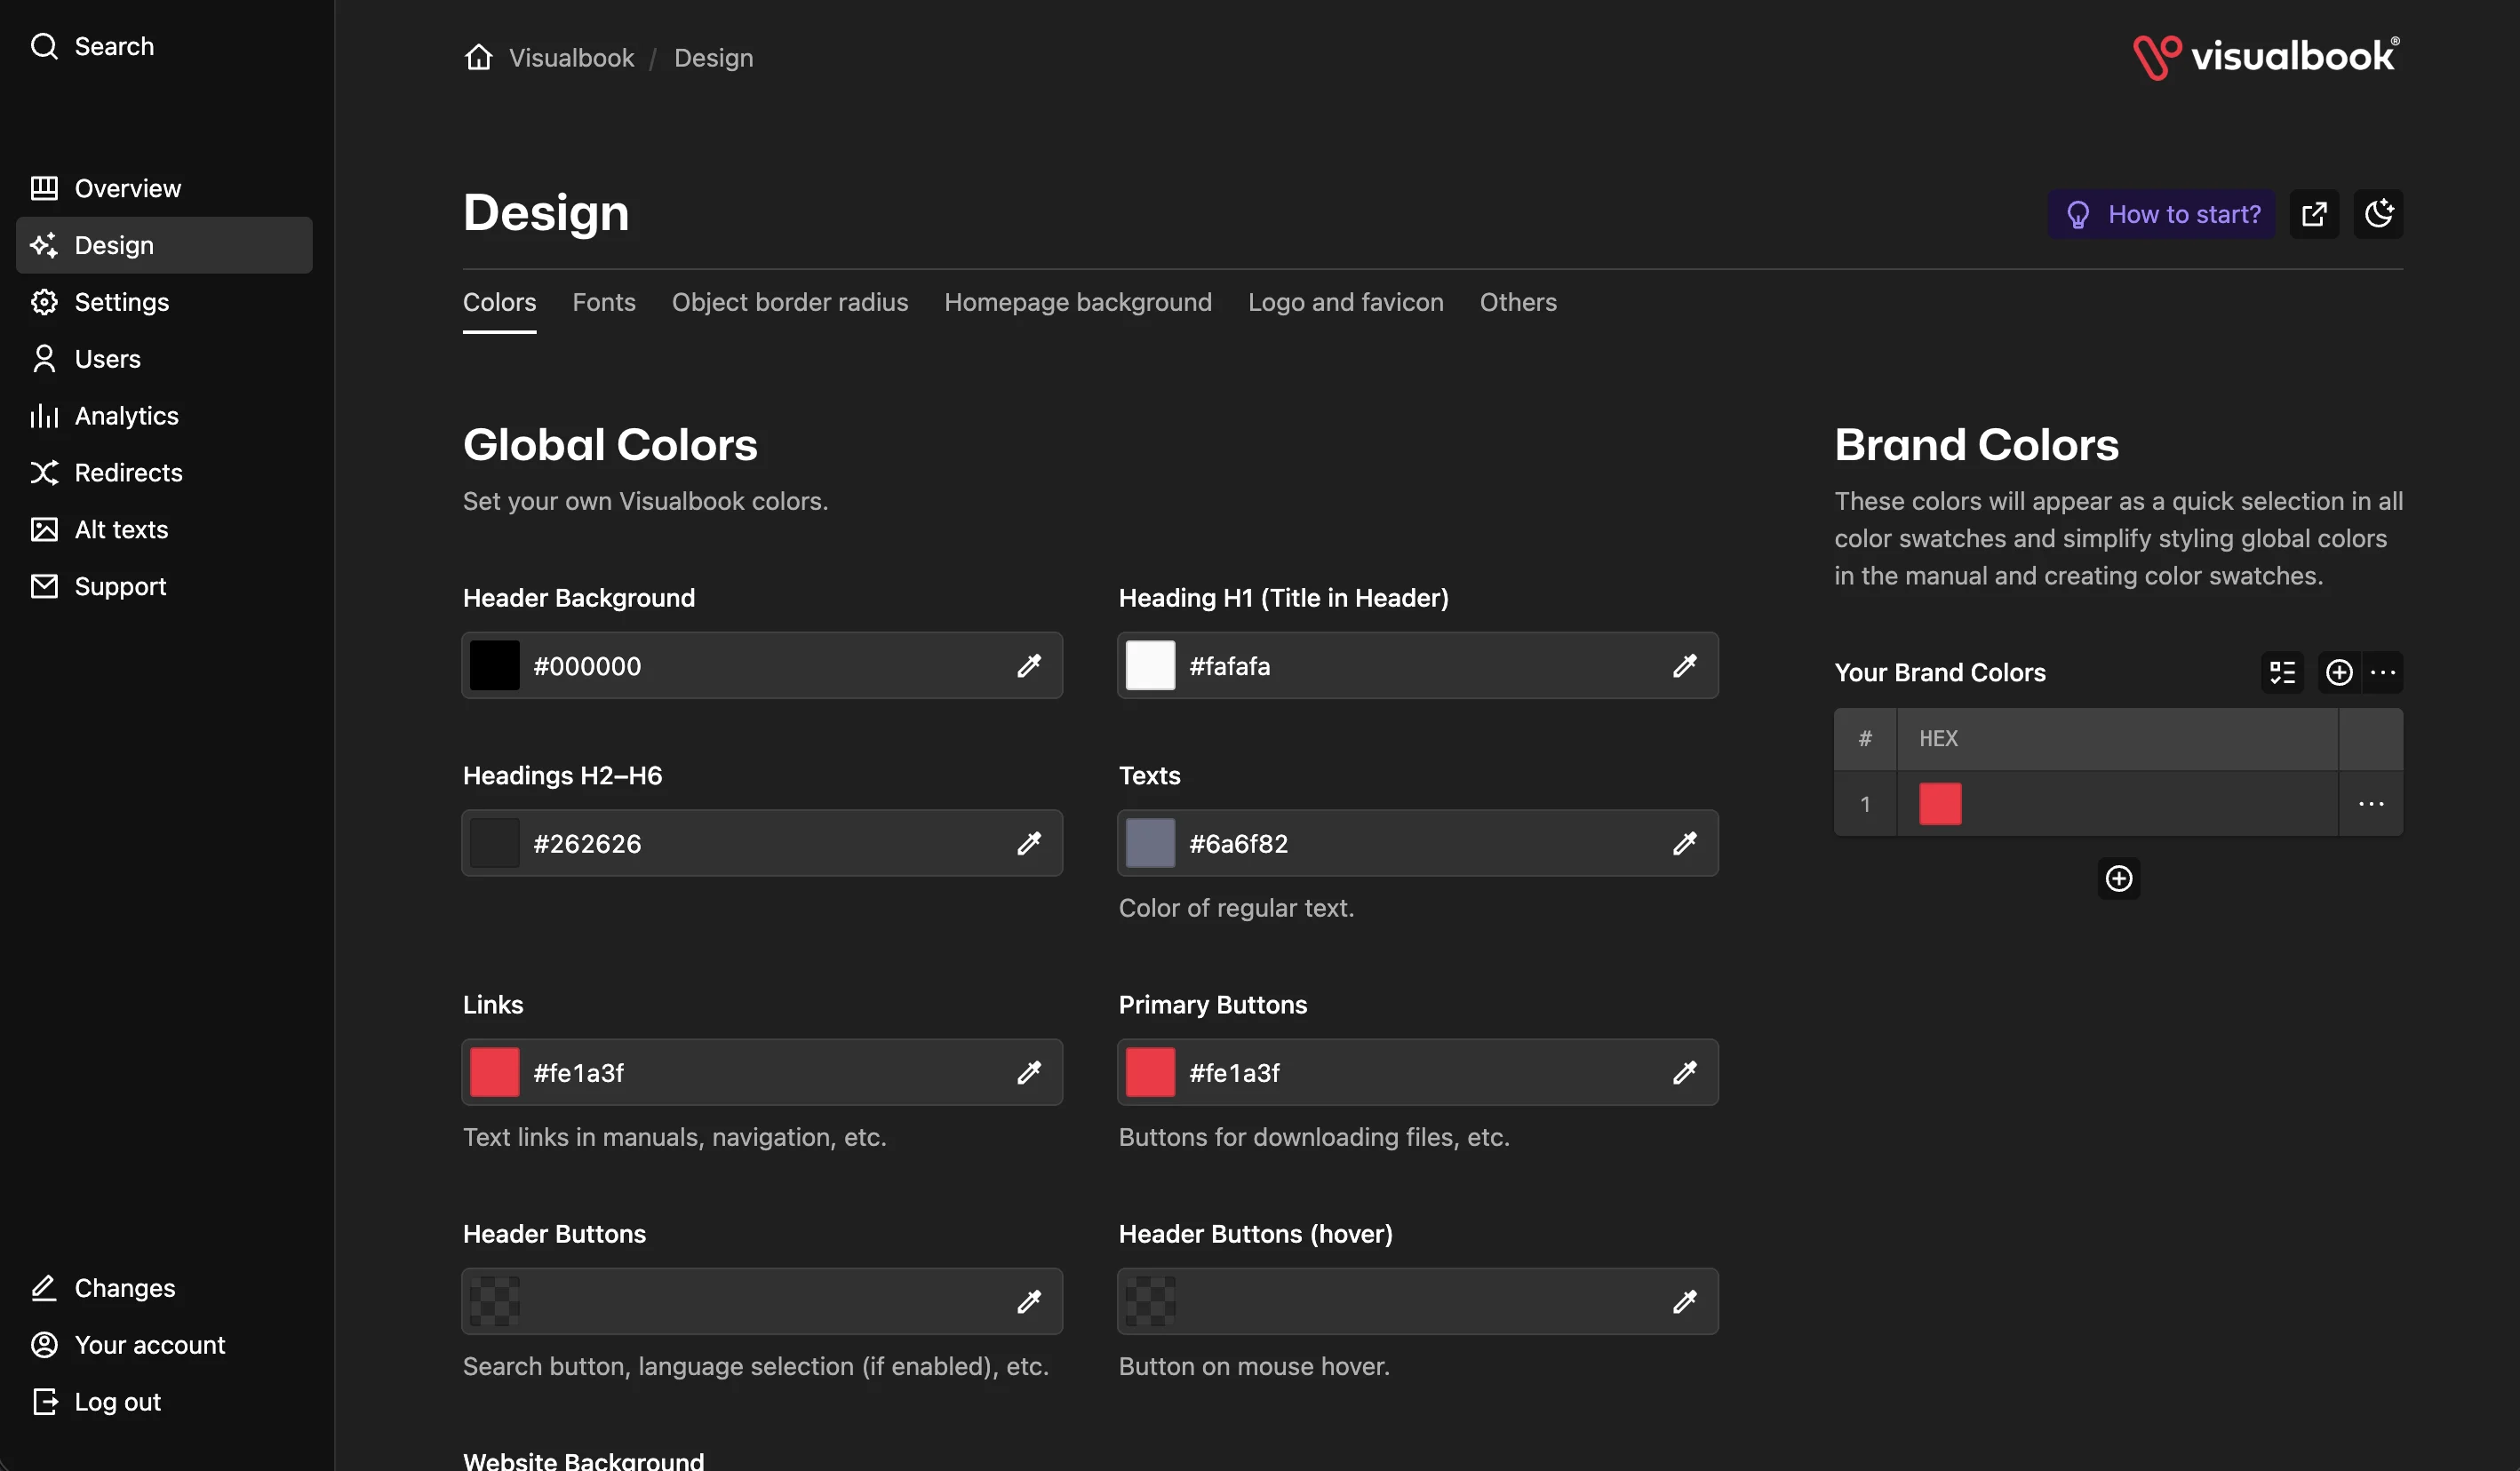Image resolution: width=2520 pixels, height=1471 pixels.
Task: Click the Search magnifier icon in sidebar
Action: (x=44, y=46)
